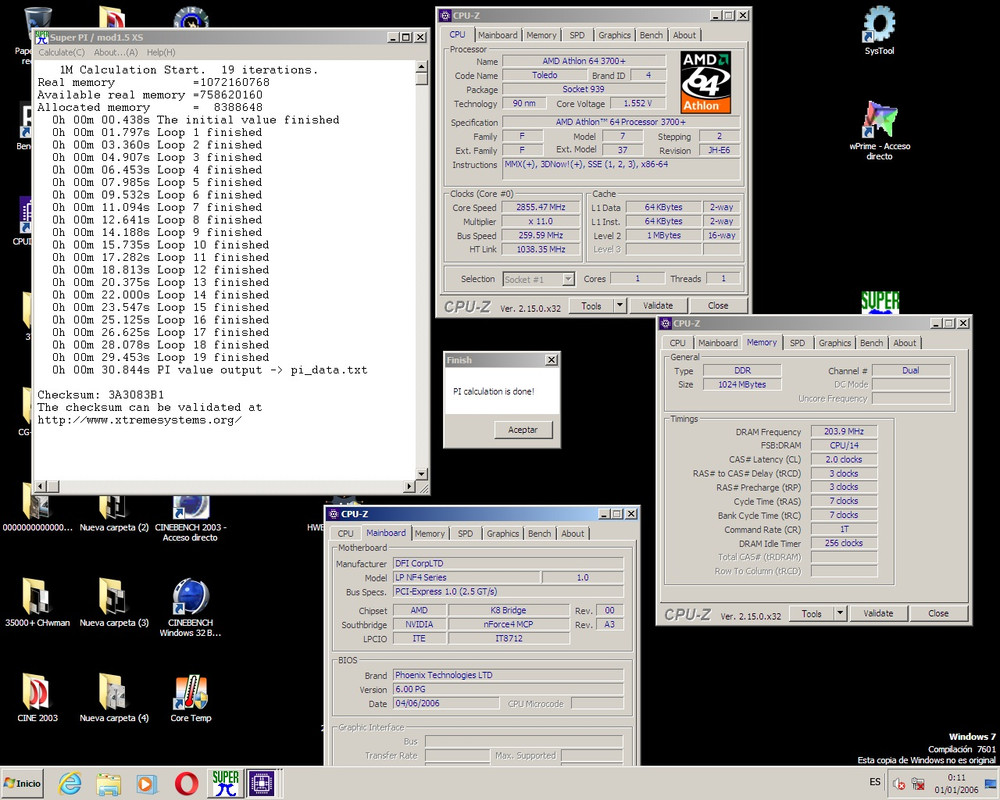This screenshot has width=1000, height=800.
Task: Open Nueva carpeta (2) folder
Action: pos(114,514)
